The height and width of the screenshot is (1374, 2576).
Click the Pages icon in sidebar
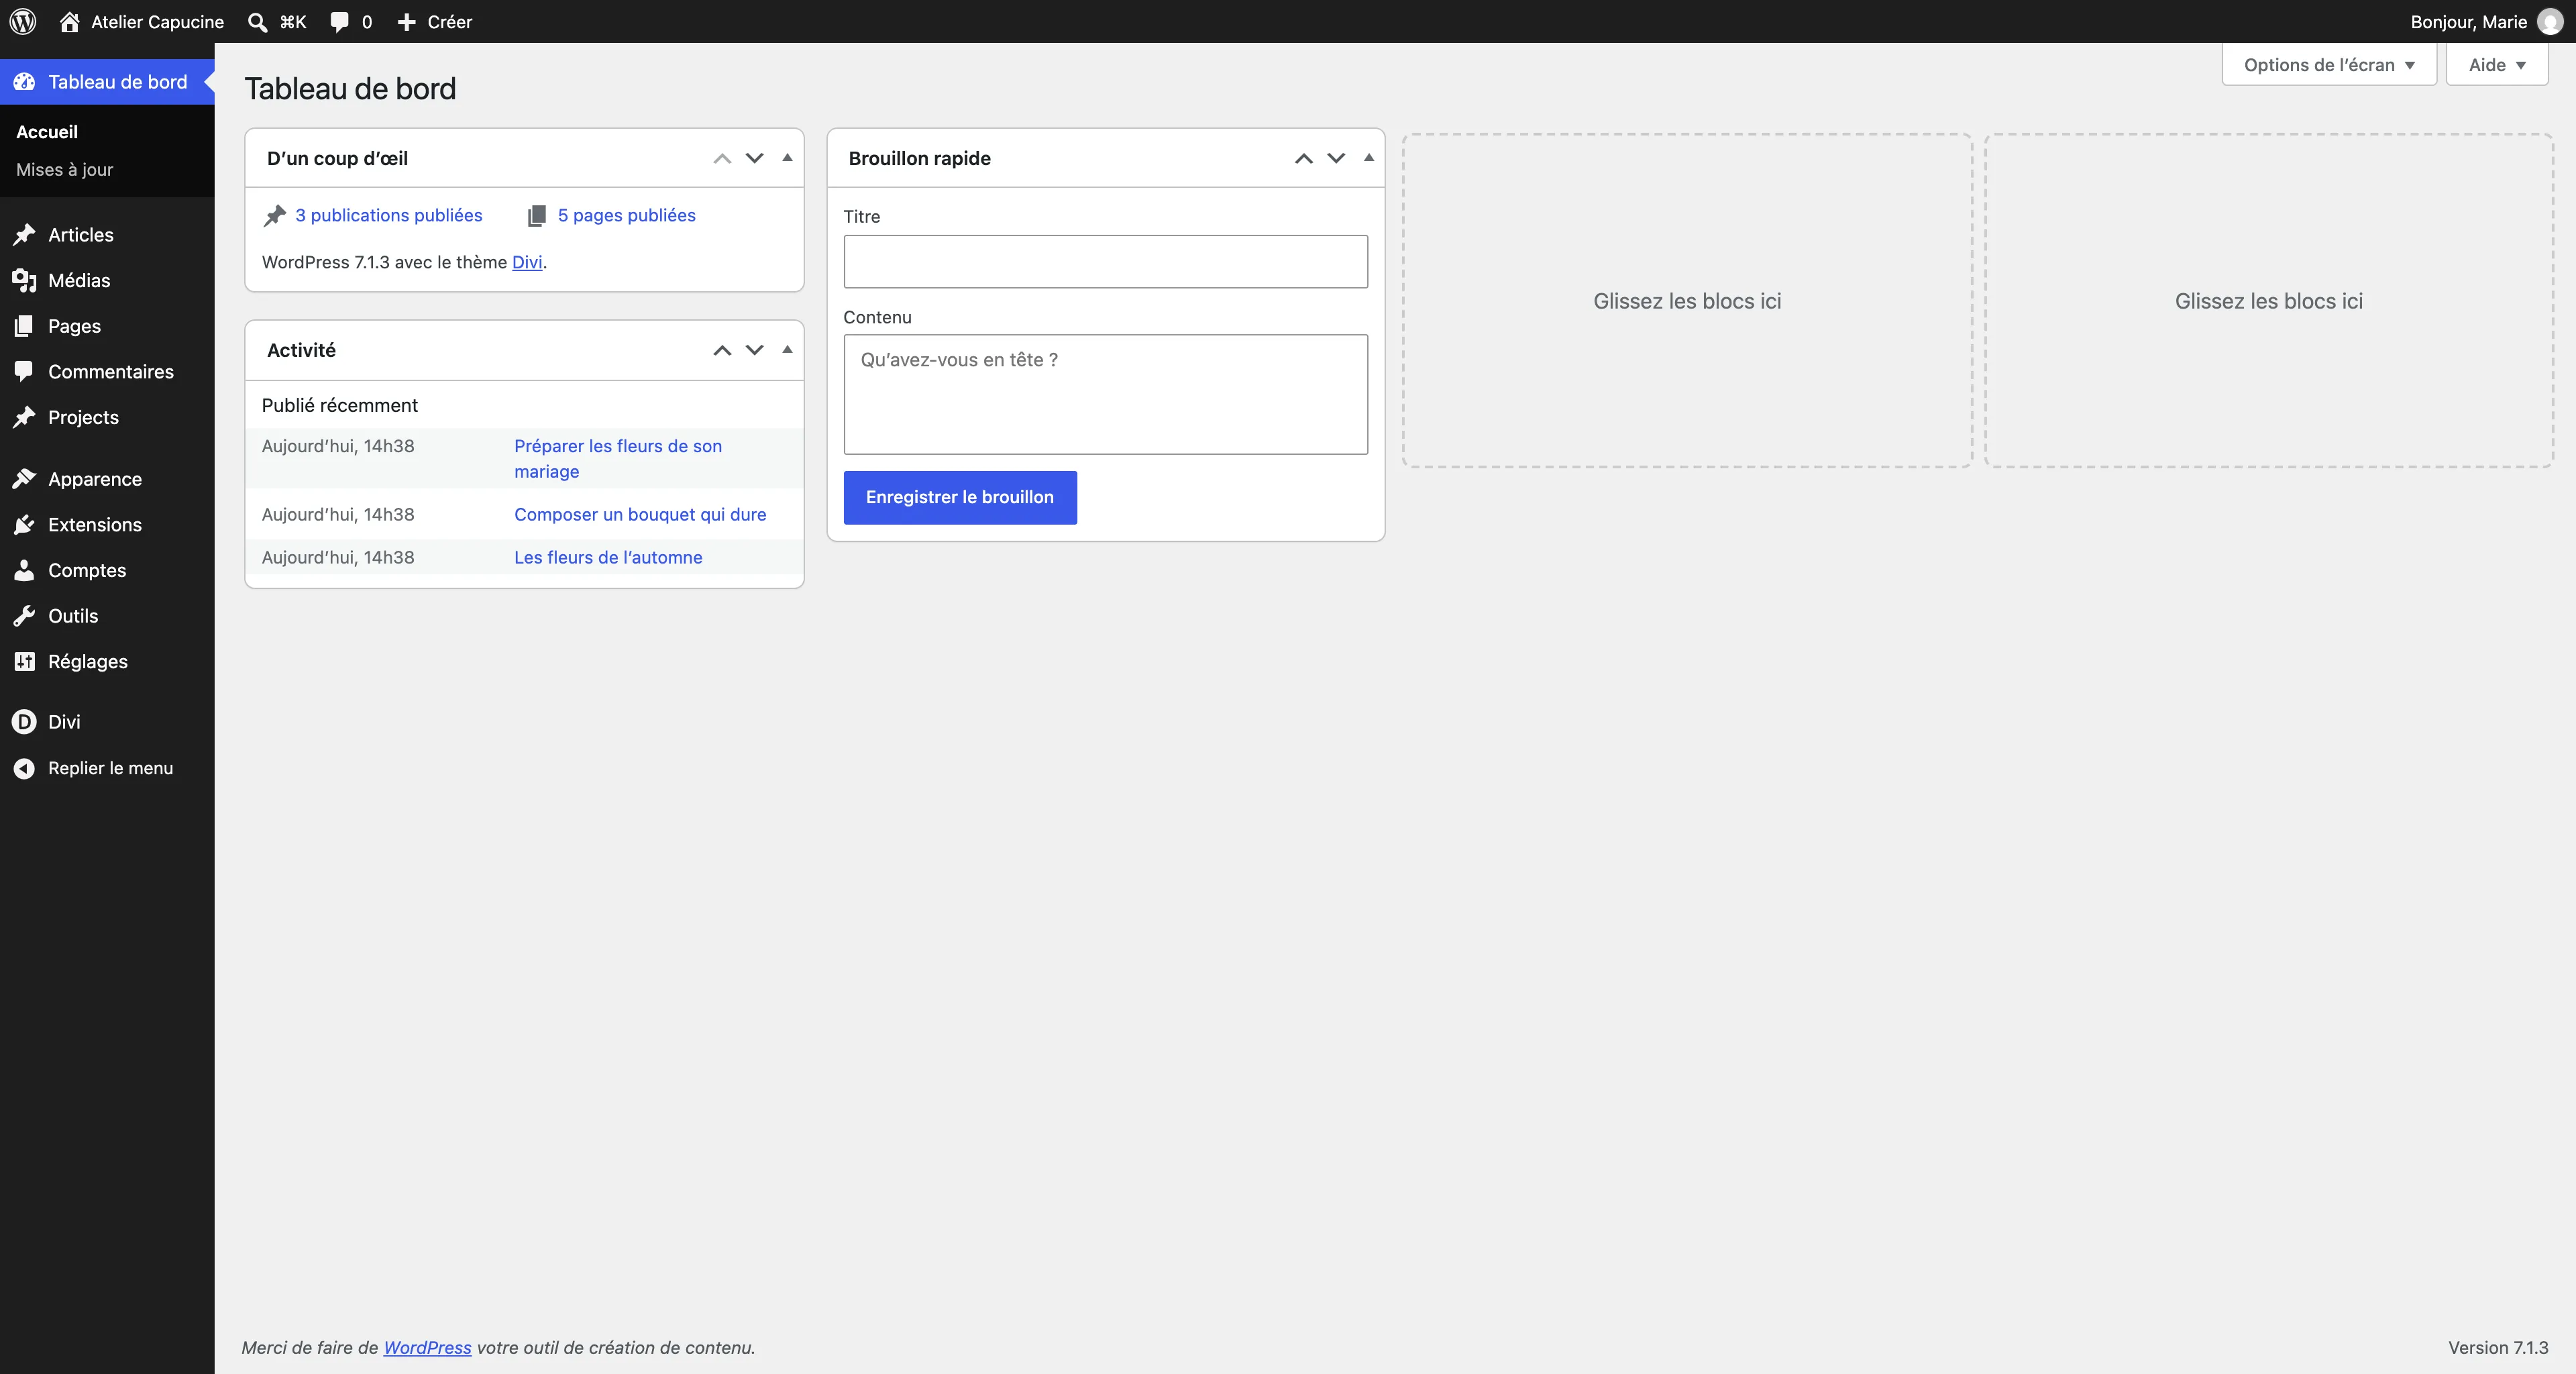click(24, 326)
